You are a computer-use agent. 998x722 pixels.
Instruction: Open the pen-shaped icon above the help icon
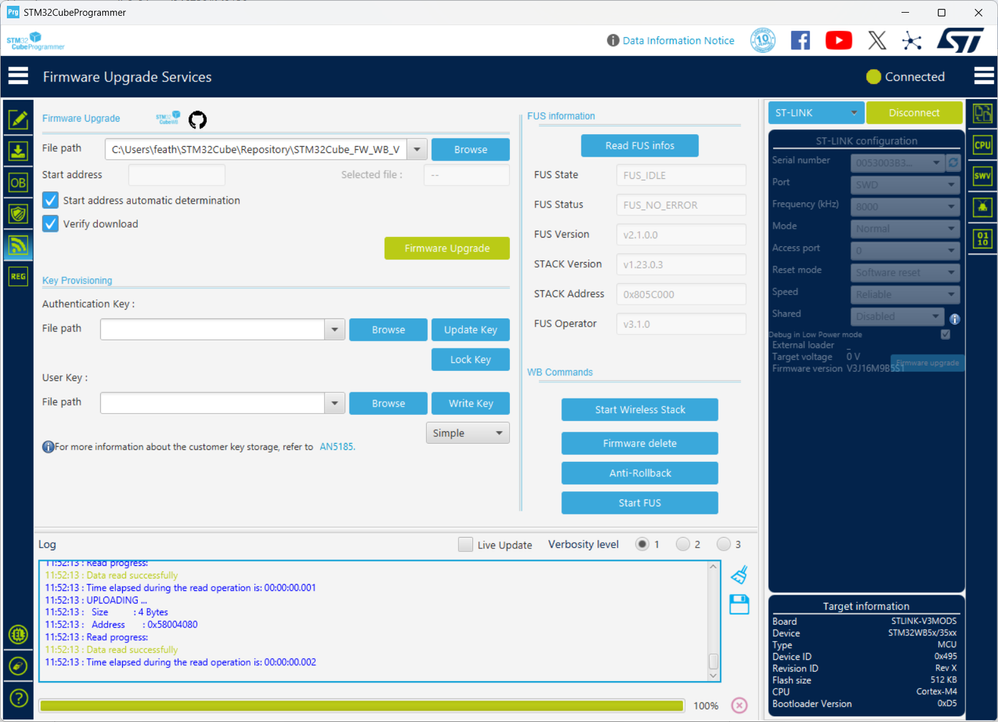18,666
